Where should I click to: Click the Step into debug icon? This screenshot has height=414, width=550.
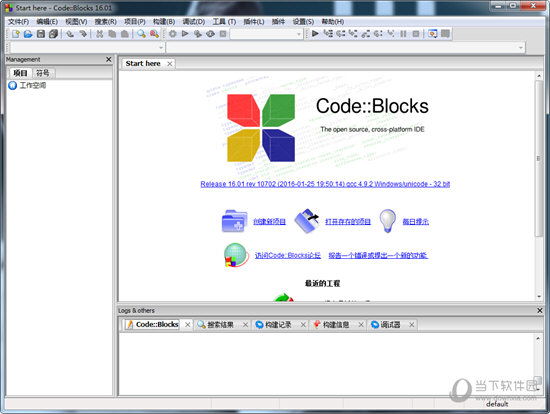click(353, 34)
